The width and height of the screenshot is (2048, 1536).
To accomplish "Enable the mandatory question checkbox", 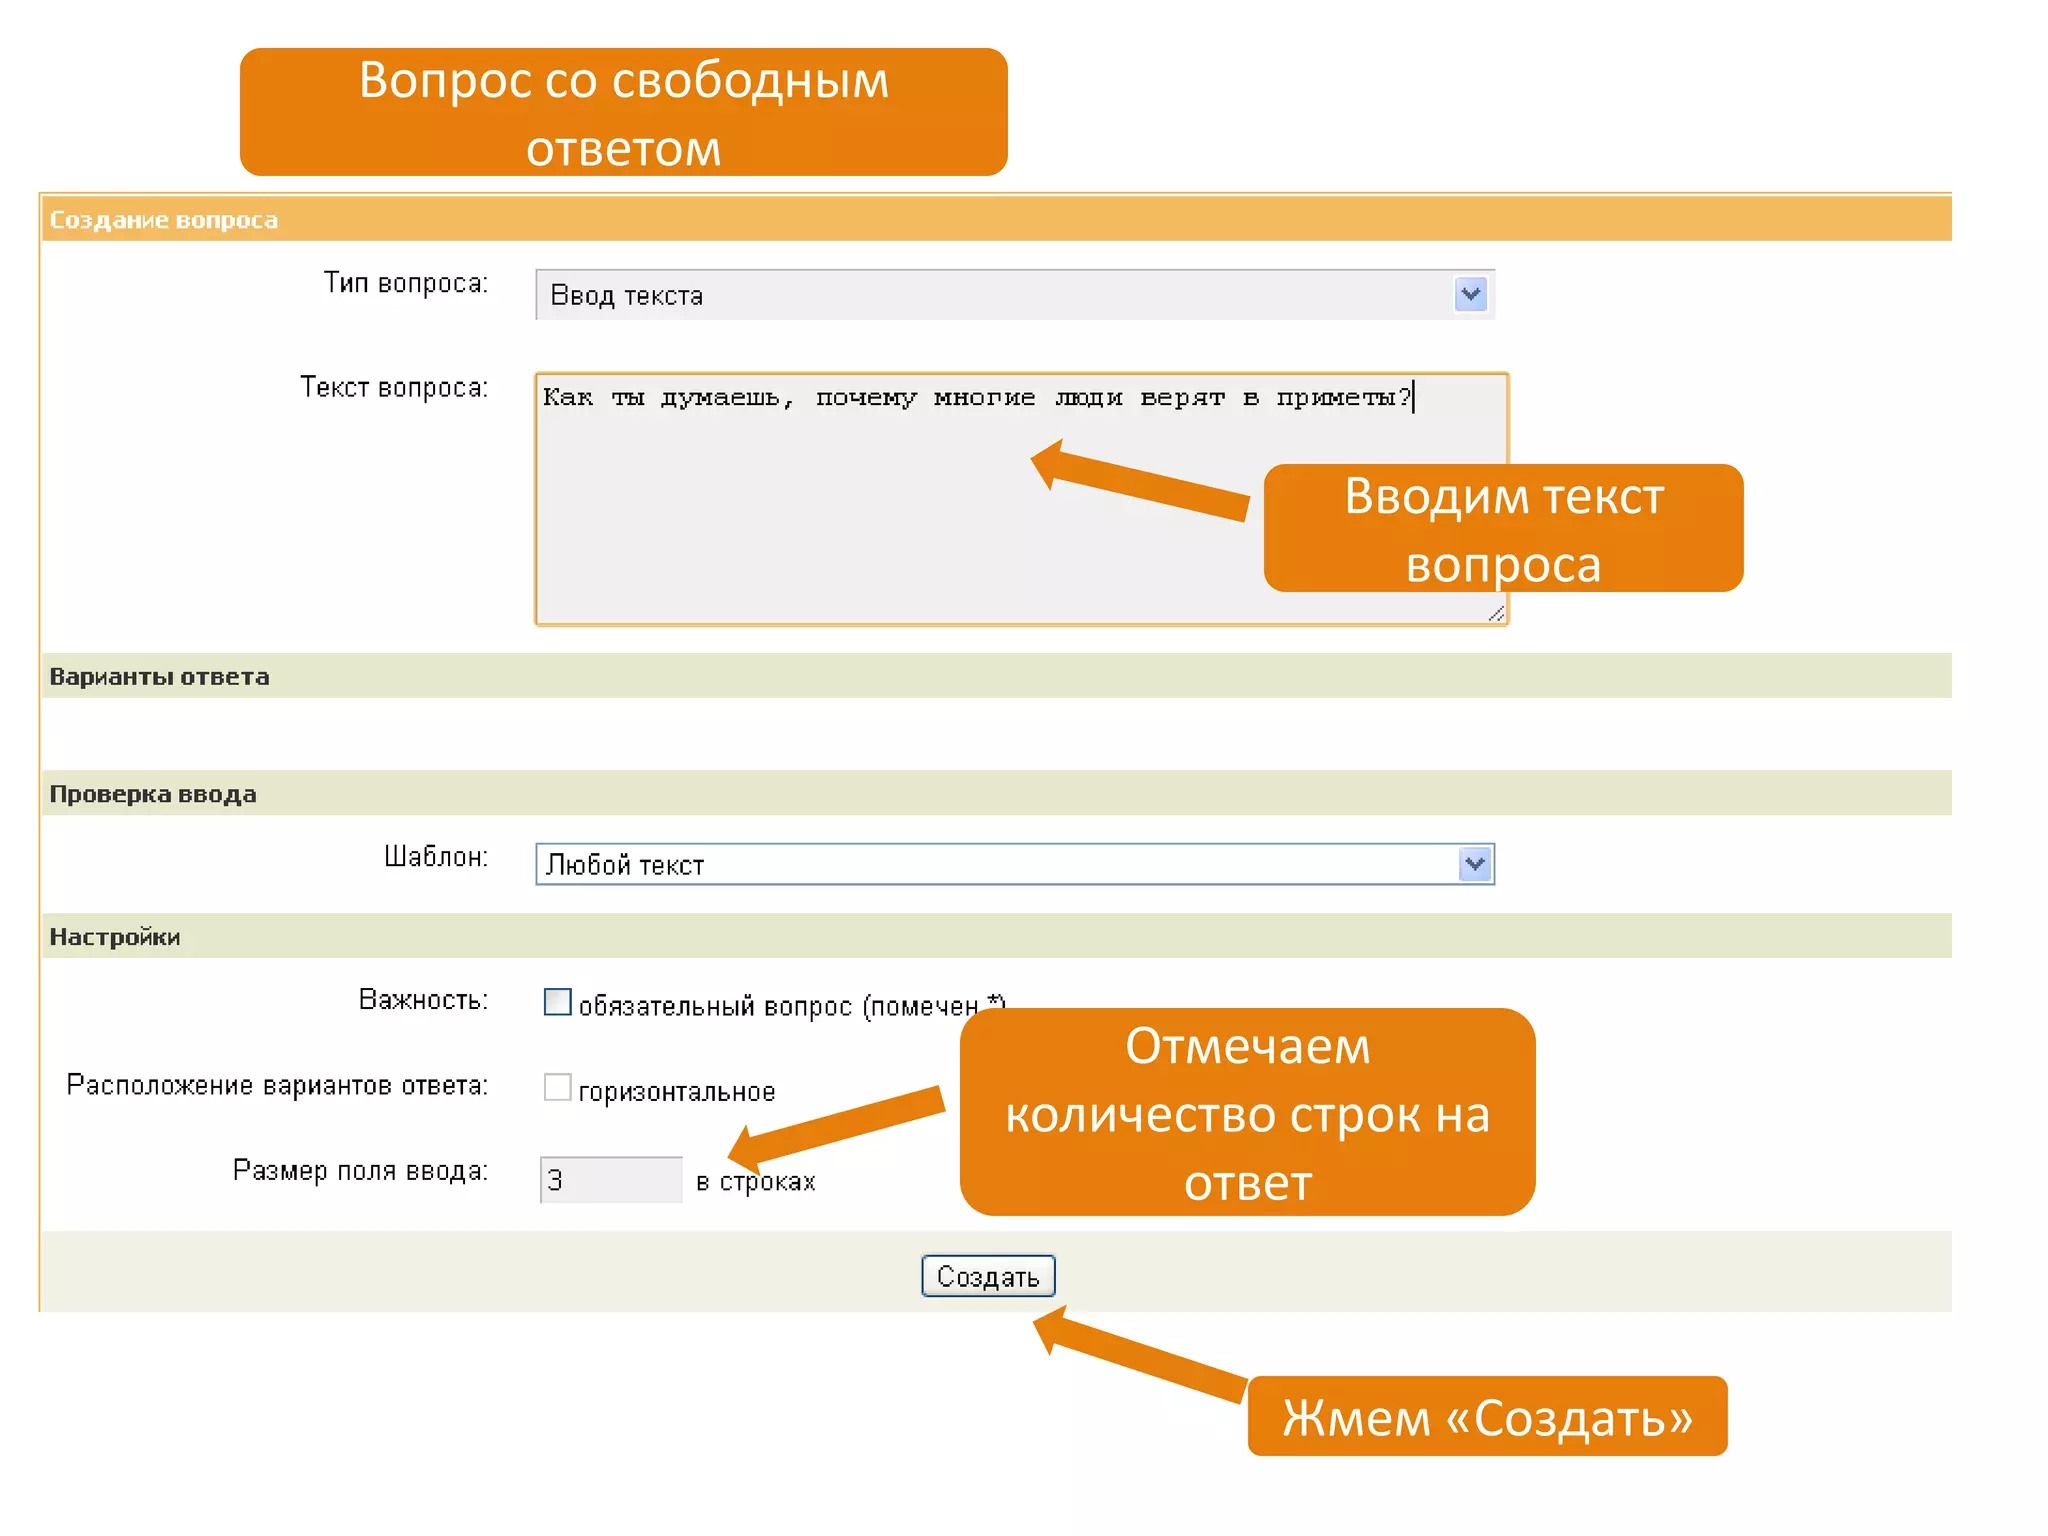I will [557, 1001].
